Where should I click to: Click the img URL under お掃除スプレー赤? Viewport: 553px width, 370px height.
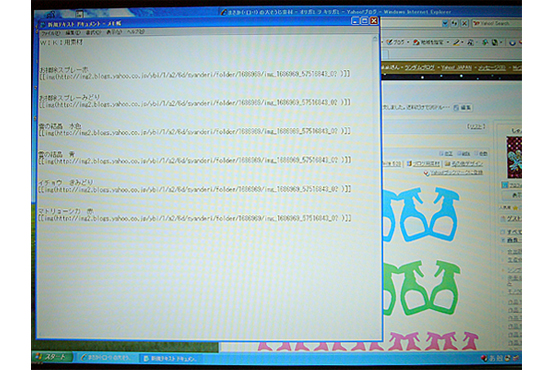[x=195, y=74]
